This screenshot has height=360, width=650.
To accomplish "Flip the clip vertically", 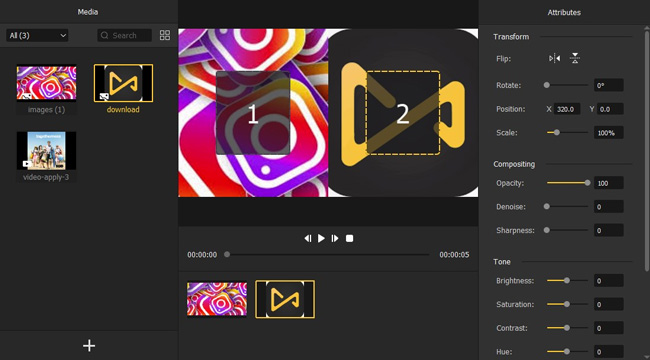I will 575,58.
